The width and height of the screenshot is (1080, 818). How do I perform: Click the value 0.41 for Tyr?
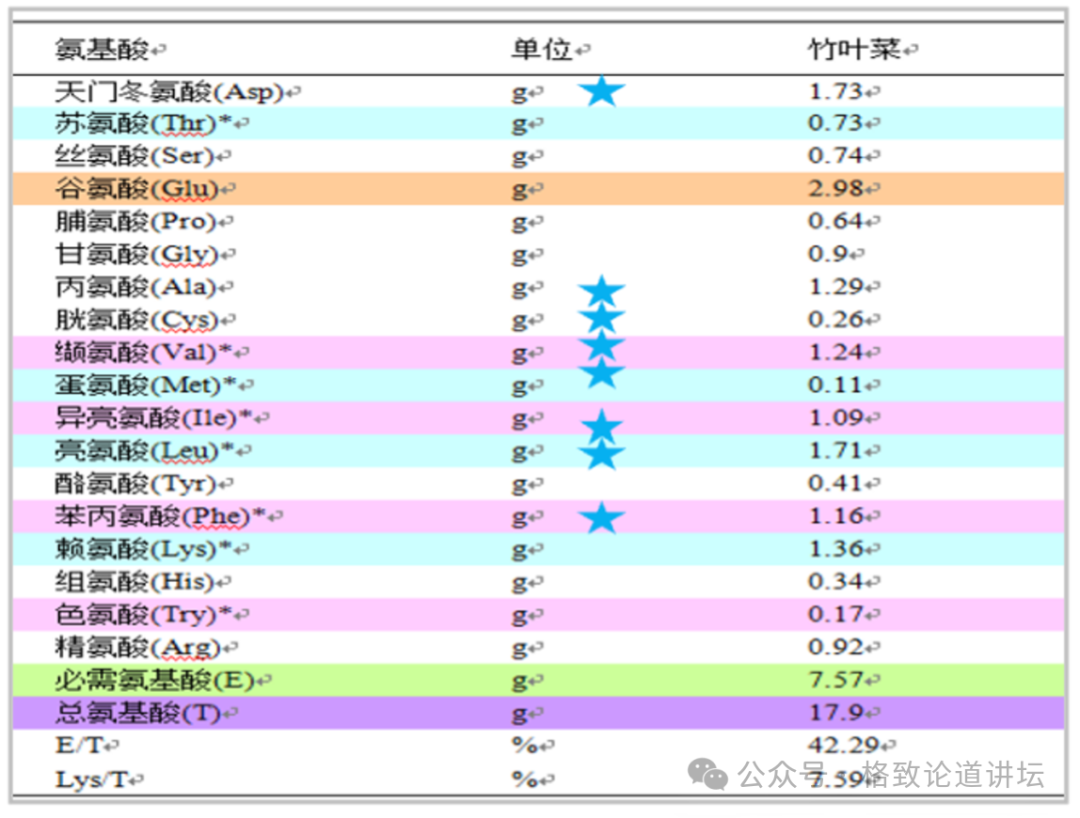(x=835, y=483)
